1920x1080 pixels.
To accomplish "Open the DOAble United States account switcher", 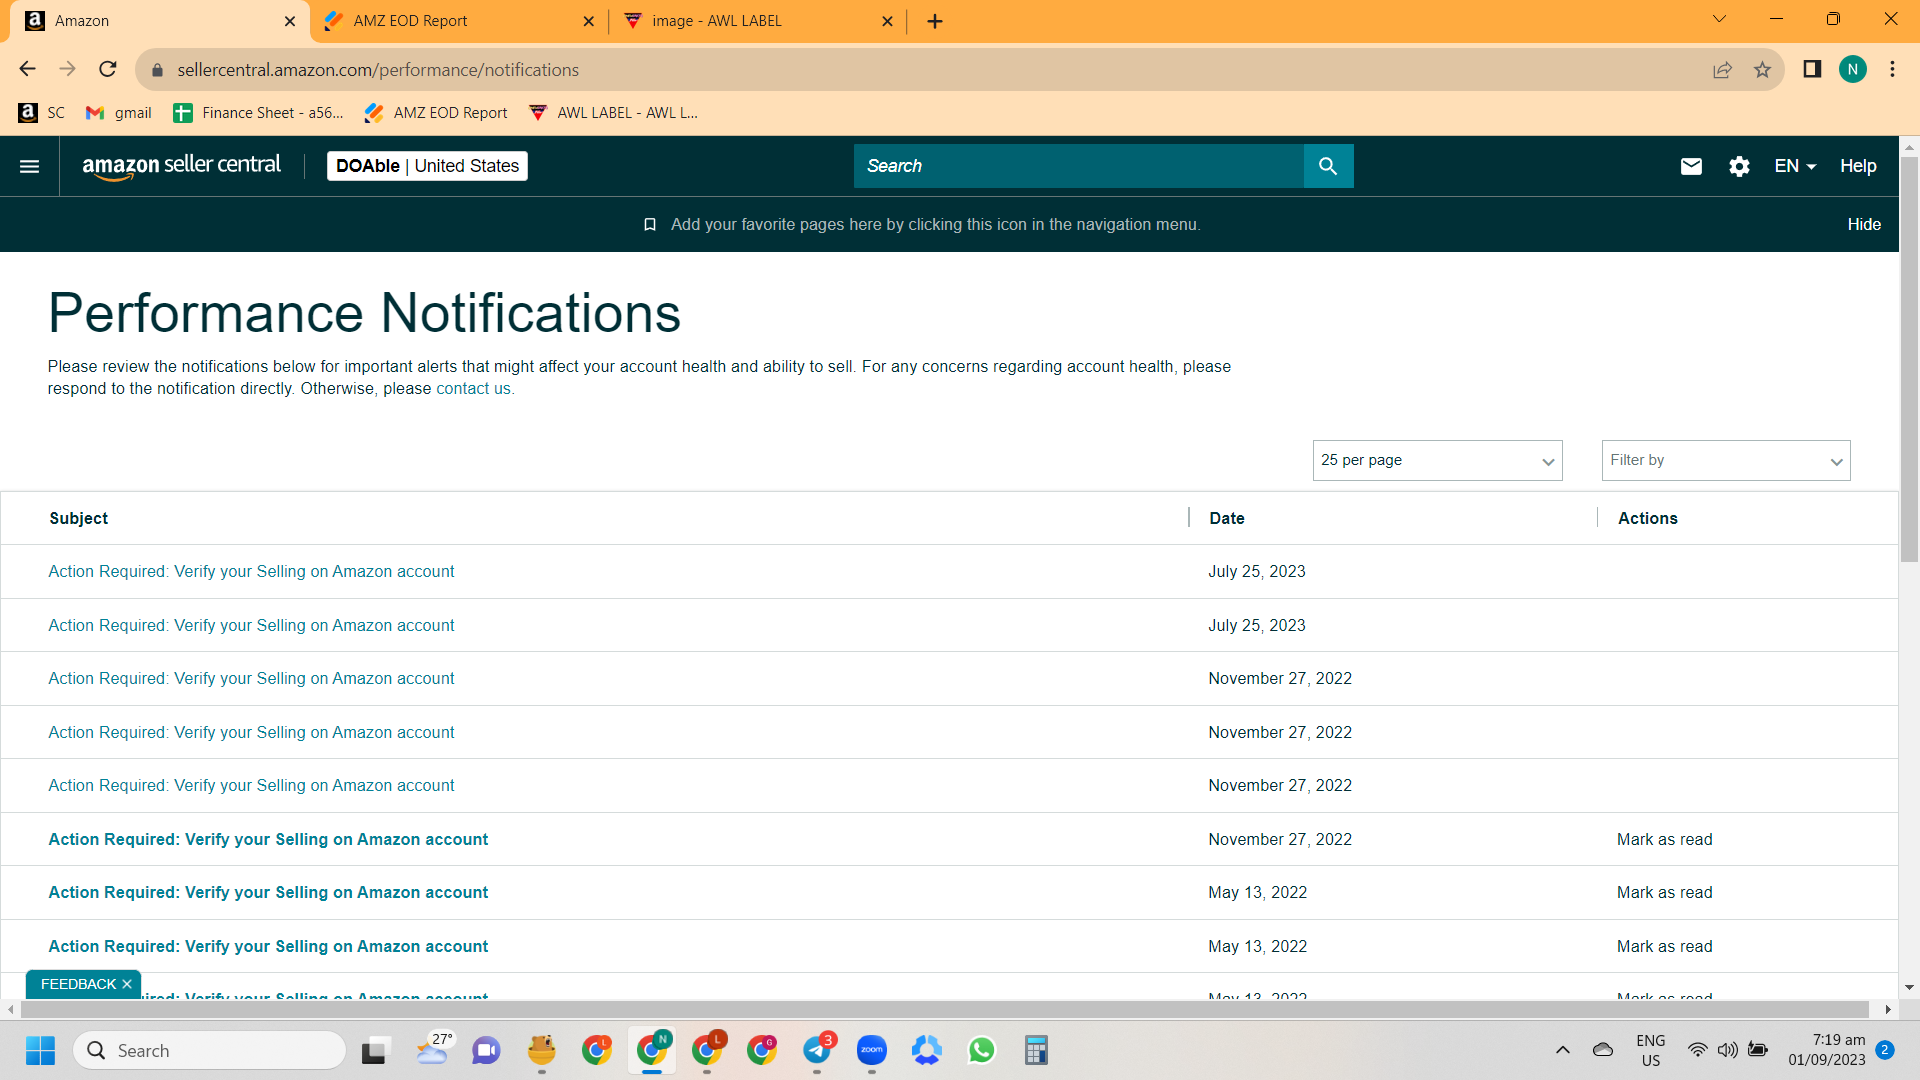I will coord(427,166).
